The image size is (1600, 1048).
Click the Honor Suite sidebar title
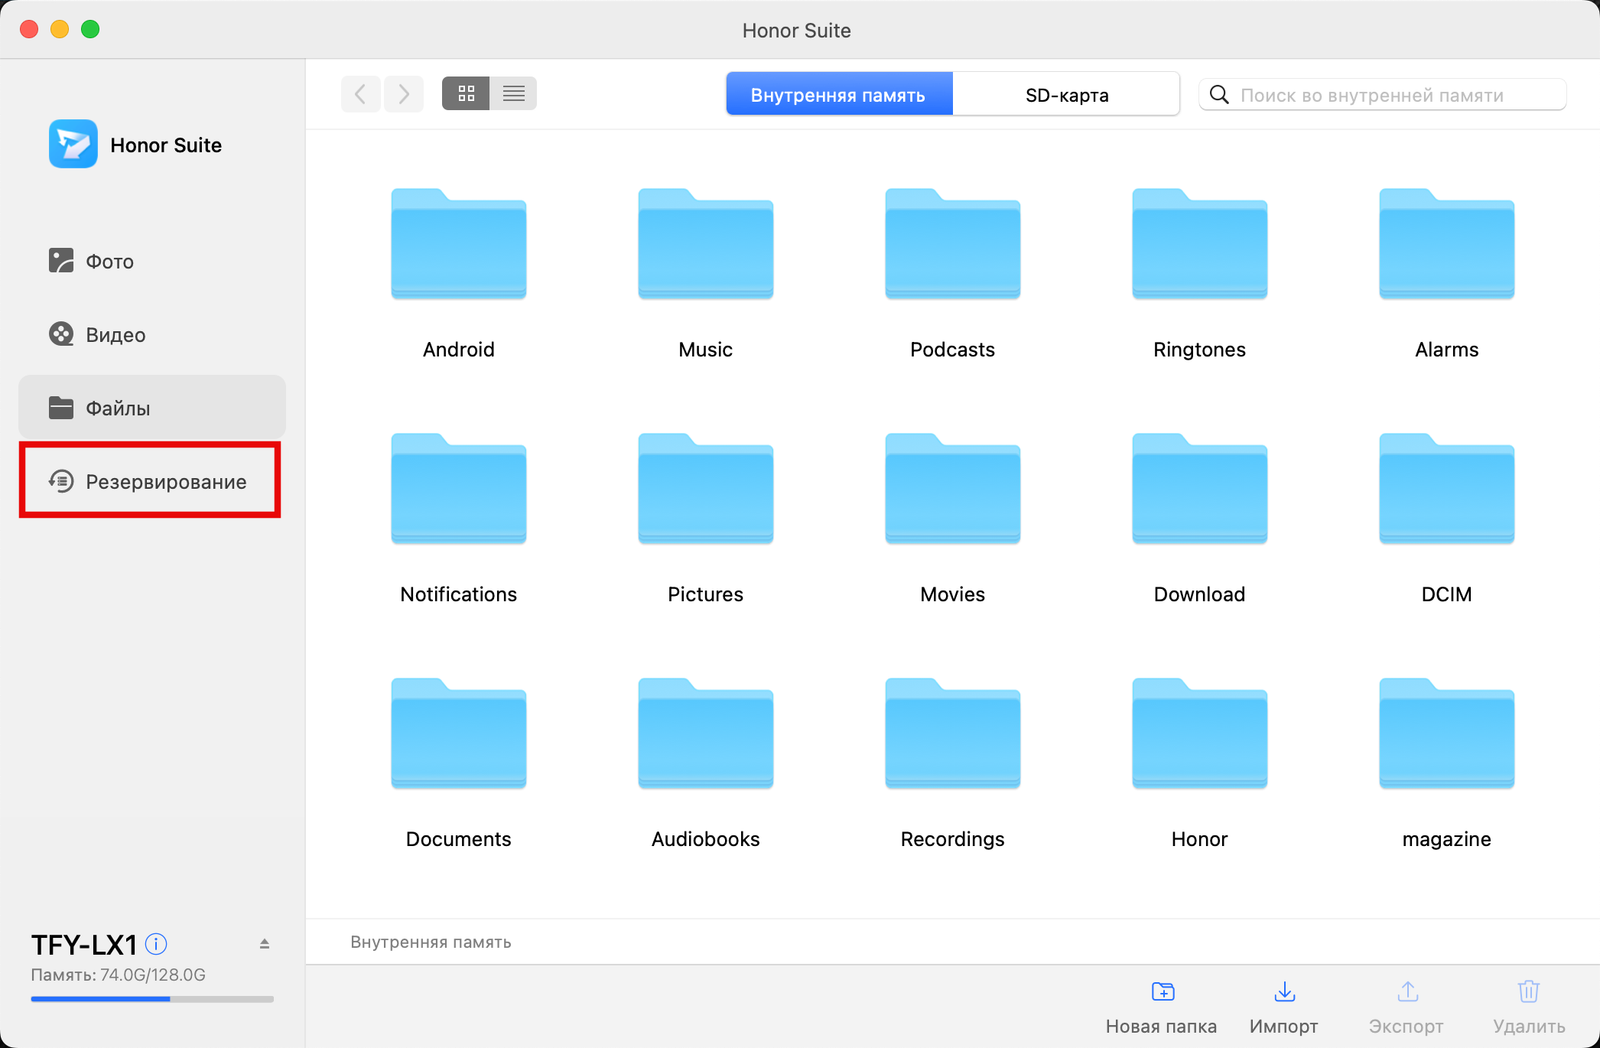point(166,145)
